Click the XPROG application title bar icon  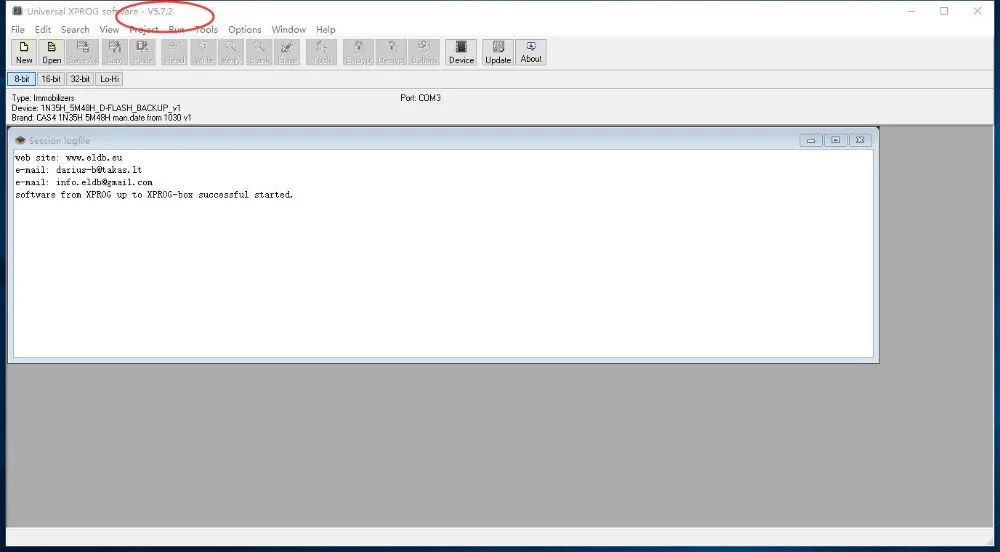coord(17,11)
